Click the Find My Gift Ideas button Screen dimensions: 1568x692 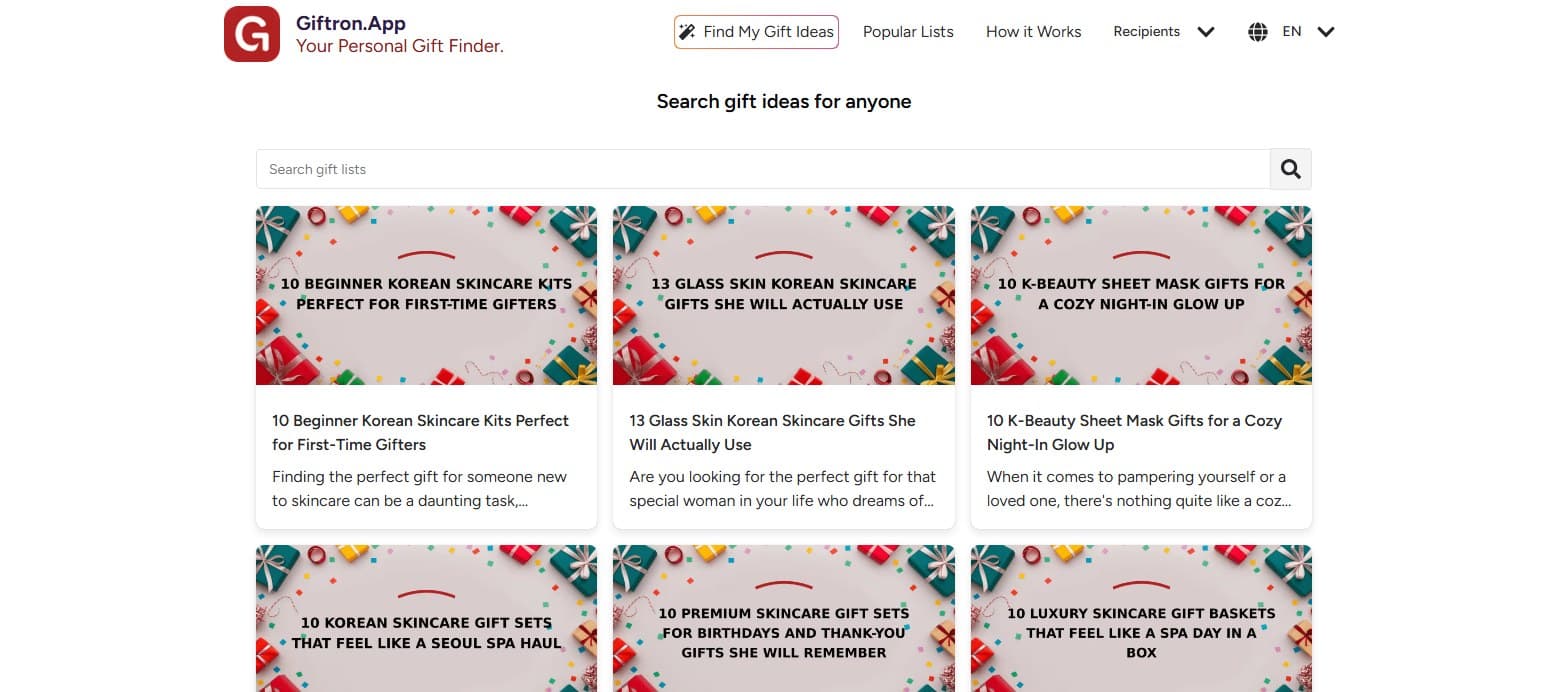[756, 32]
